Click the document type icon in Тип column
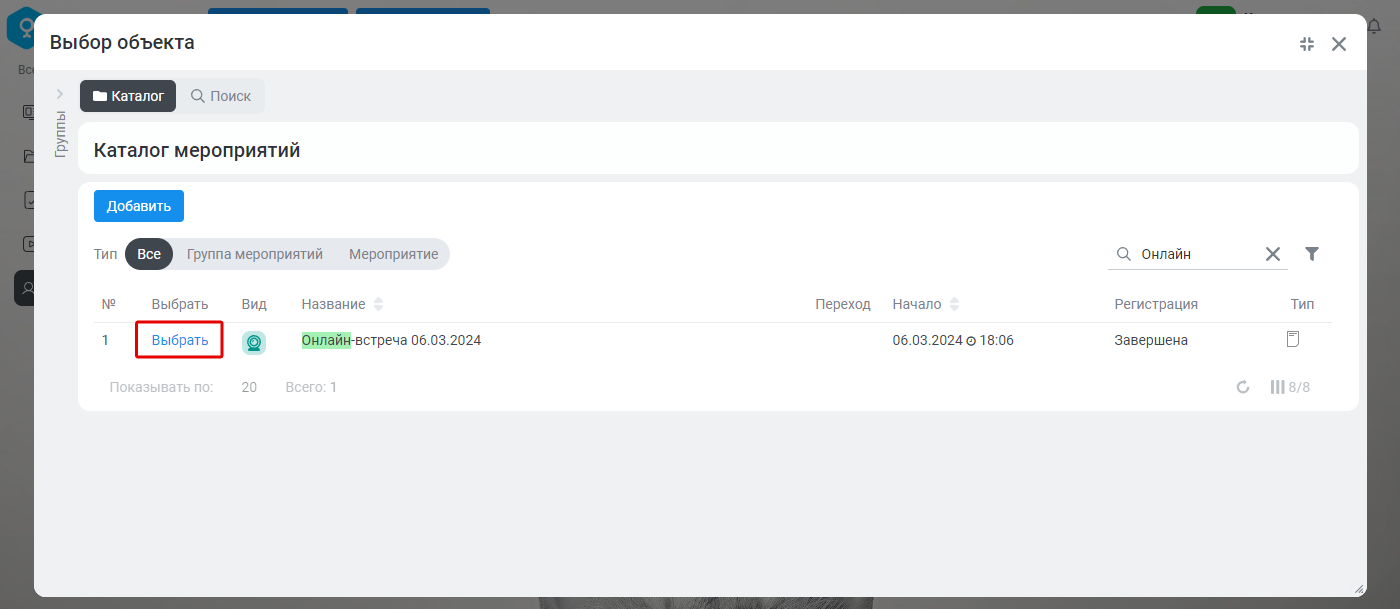Viewport: 1400px width, 609px height. click(1293, 339)
